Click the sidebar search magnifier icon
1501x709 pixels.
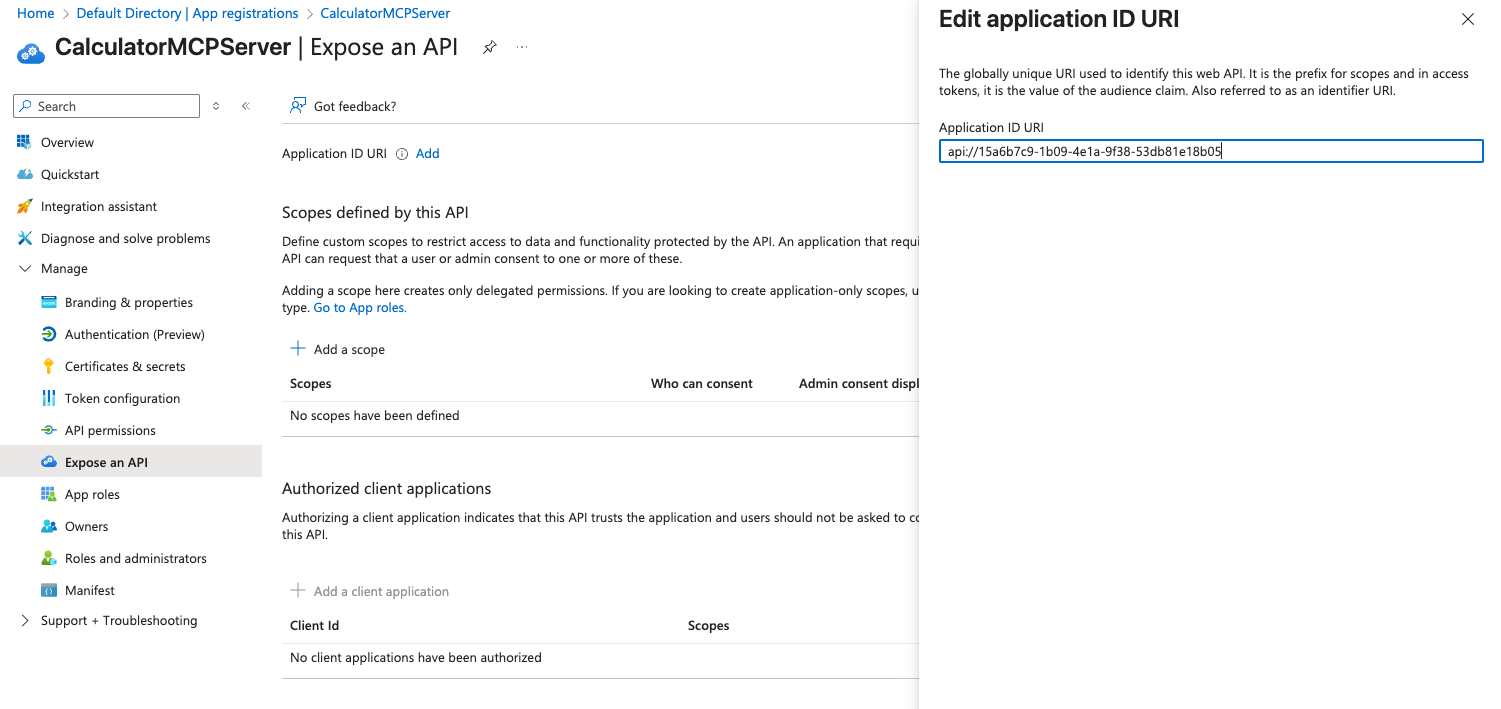(x=26, y=106)
